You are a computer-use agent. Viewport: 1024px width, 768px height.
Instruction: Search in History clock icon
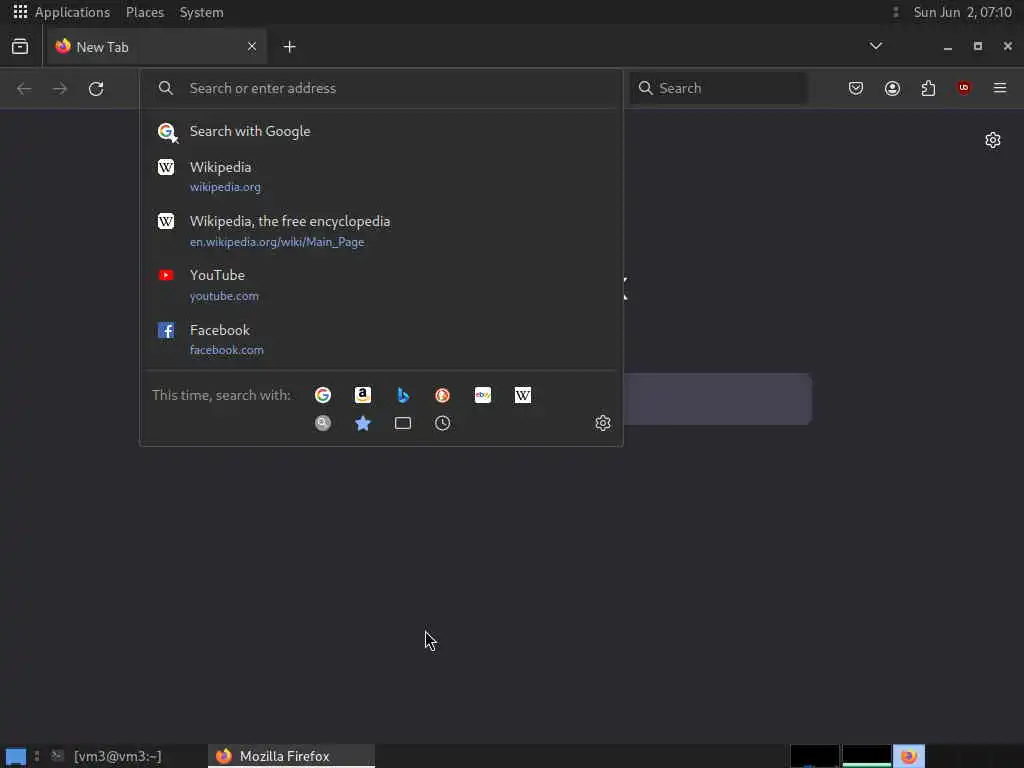tap(443, 423)
